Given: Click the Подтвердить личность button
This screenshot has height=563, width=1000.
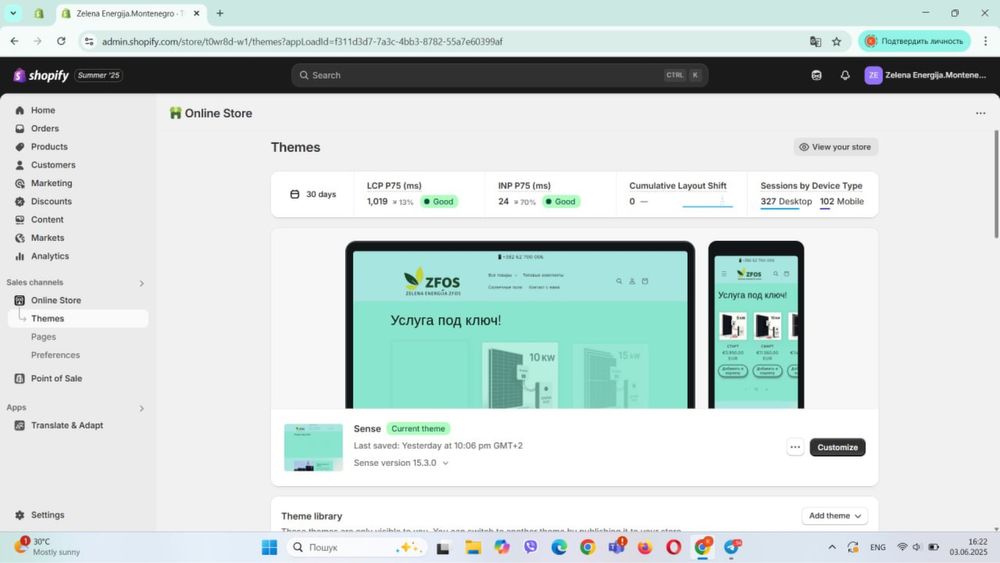Looking at the screenshot, I should tap(914, 41).
